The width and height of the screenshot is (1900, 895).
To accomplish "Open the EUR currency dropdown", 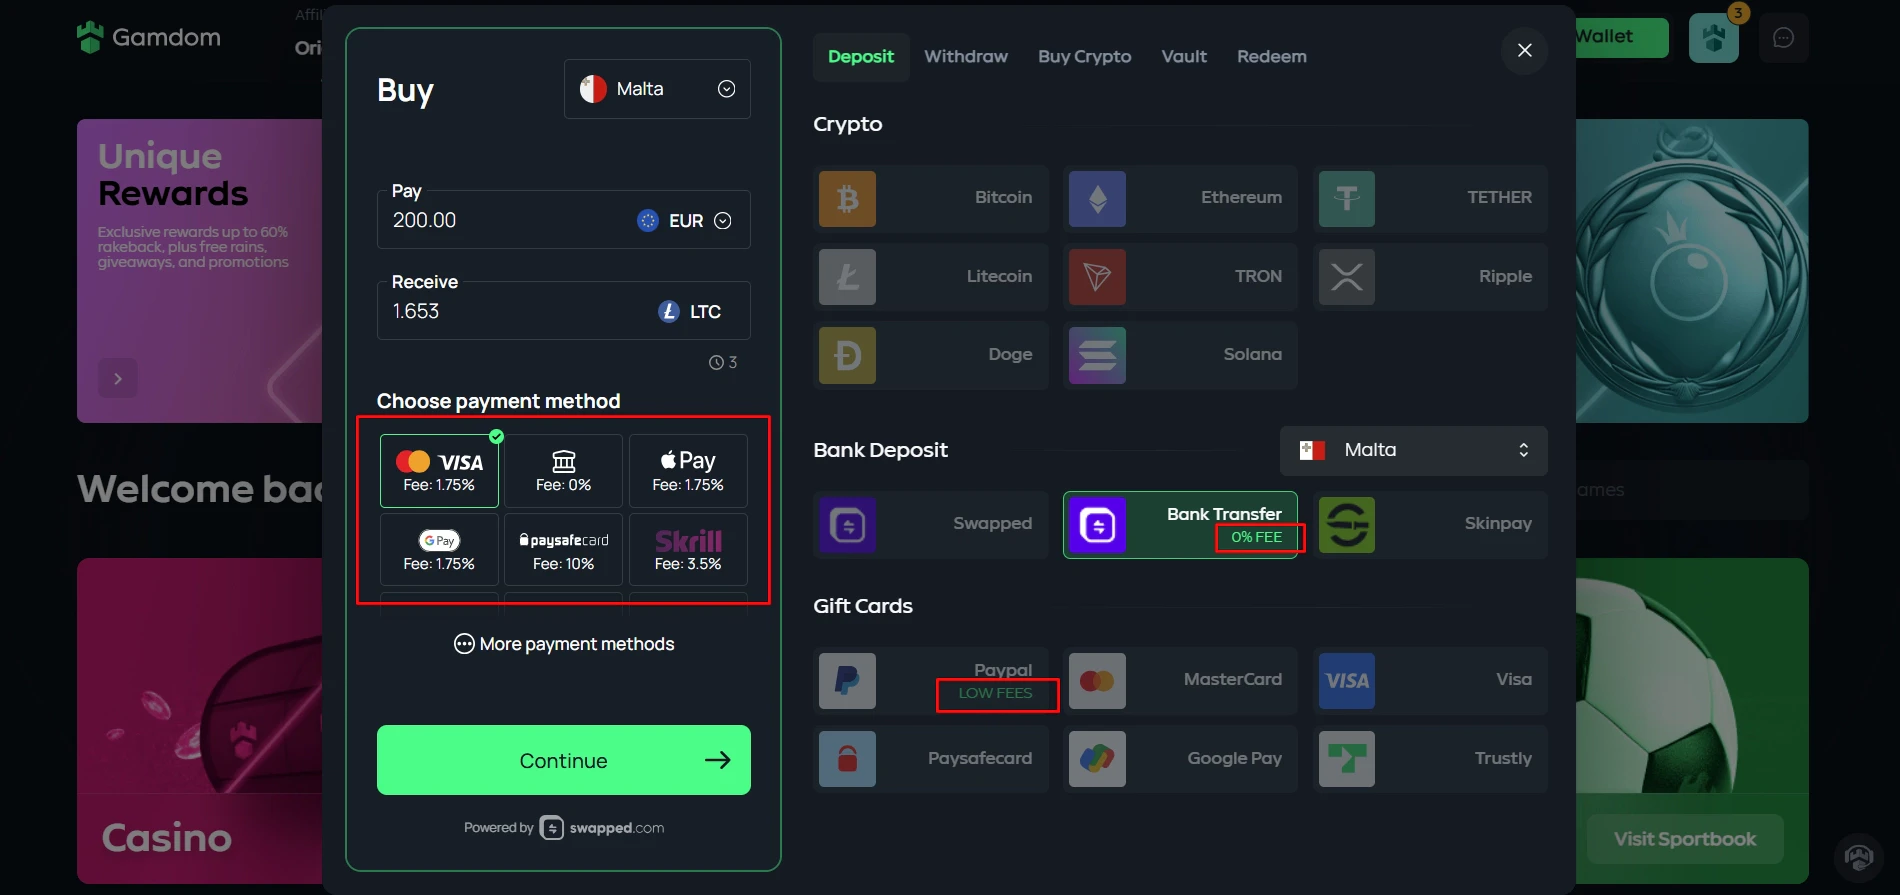I will pos(686,221).
